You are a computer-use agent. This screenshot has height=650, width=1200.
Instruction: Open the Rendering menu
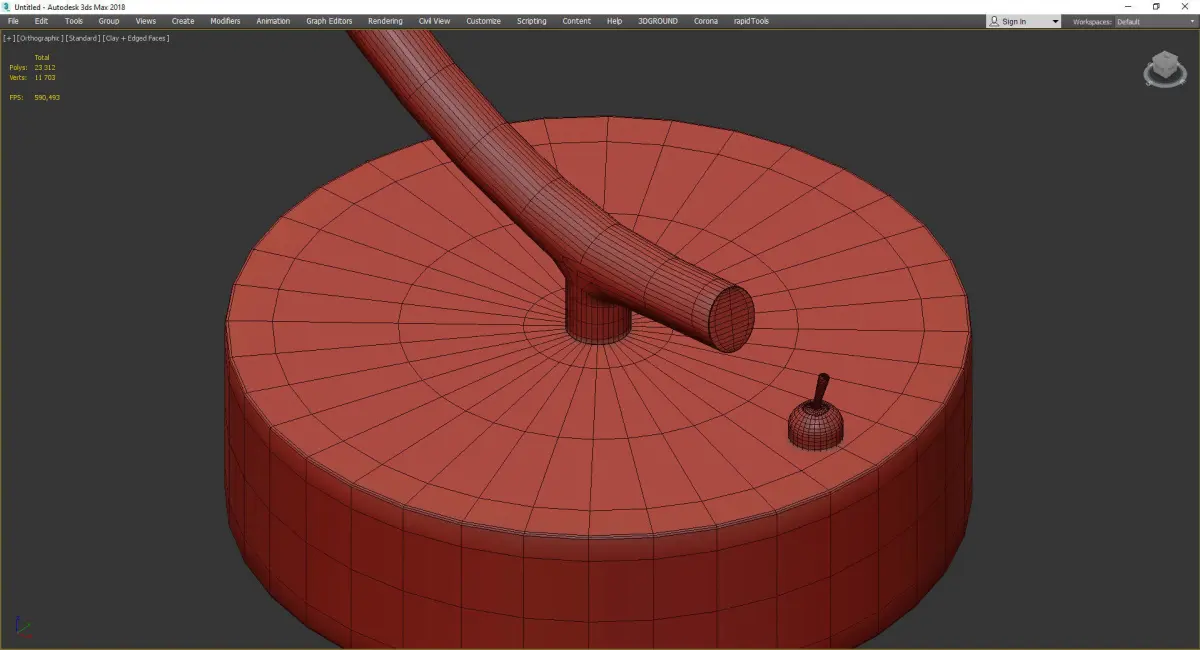pyautogui.click(x=385, y=21)
